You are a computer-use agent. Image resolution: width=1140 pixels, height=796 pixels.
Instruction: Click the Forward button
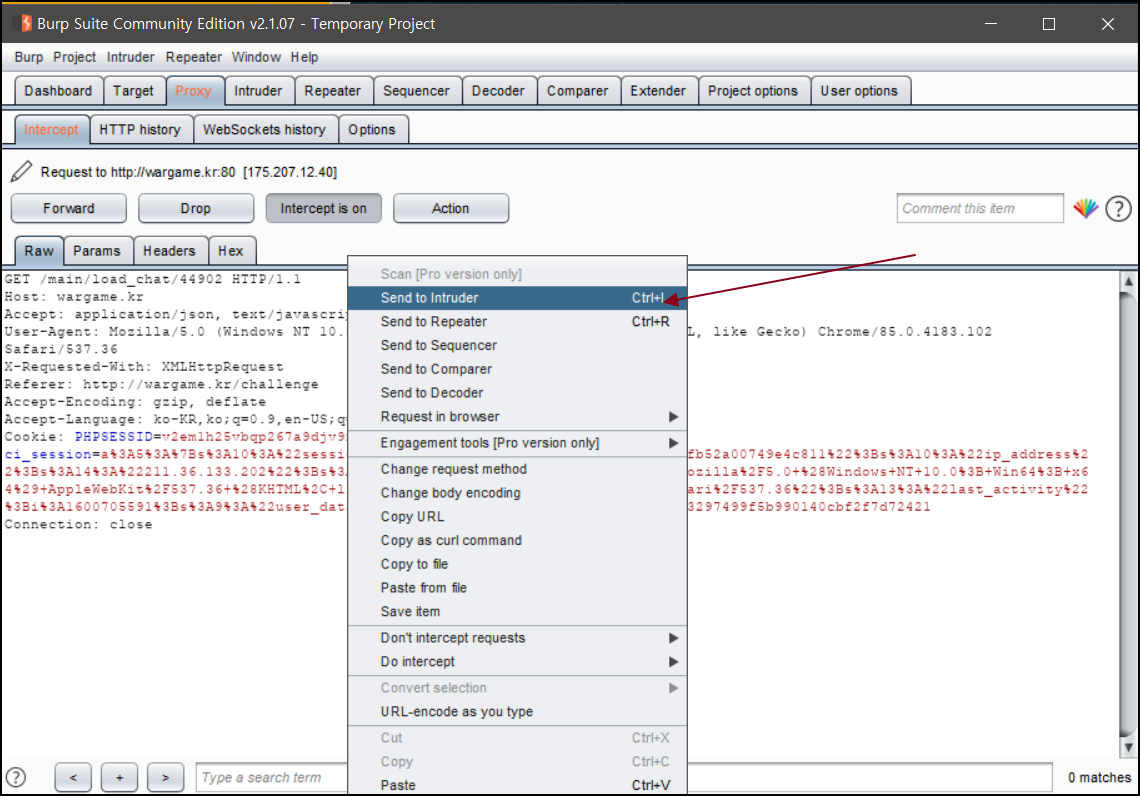tap(69, 209)
